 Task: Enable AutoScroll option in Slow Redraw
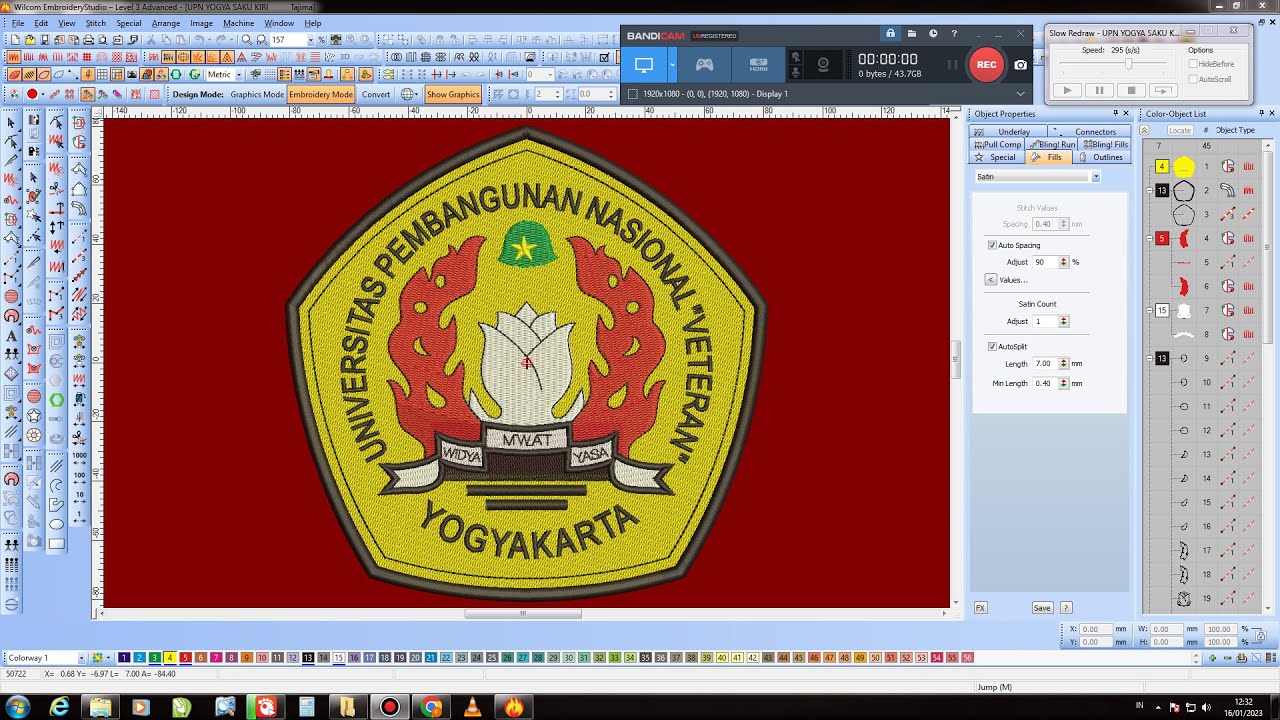(x=1192, y=79)
